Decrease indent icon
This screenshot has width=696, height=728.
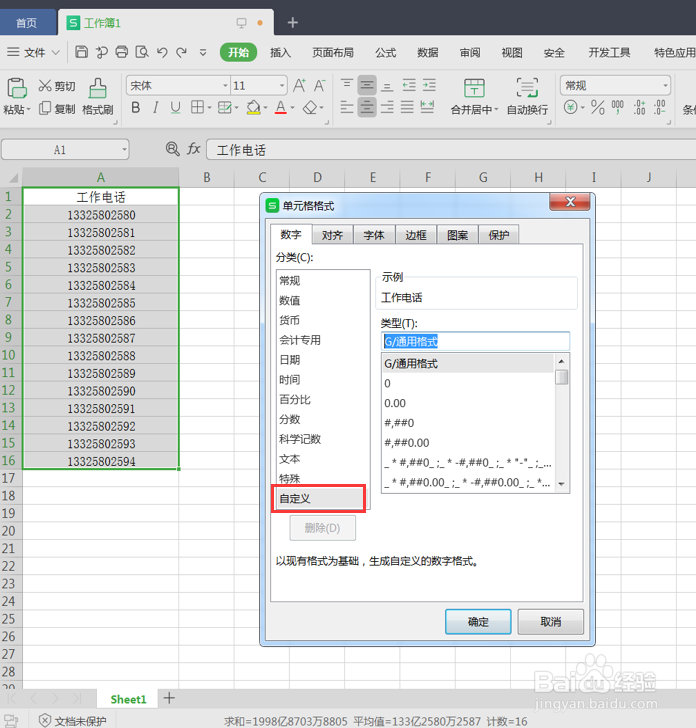tap(409, 85)
